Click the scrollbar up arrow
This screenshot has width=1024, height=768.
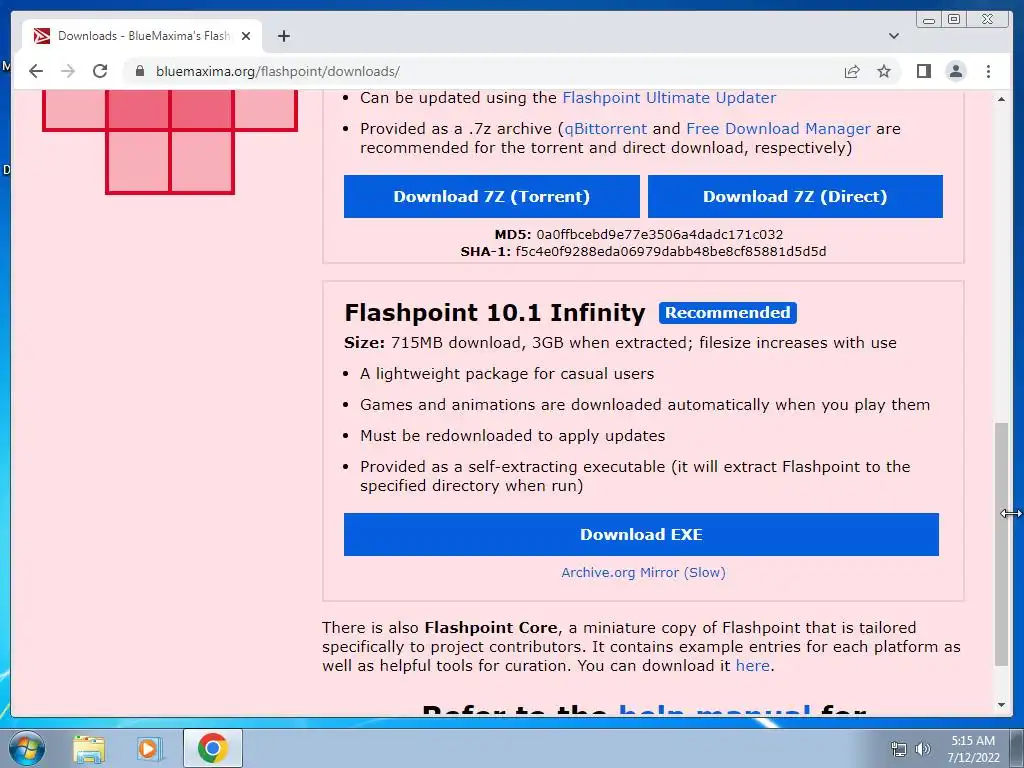[x=1001, y=99]
